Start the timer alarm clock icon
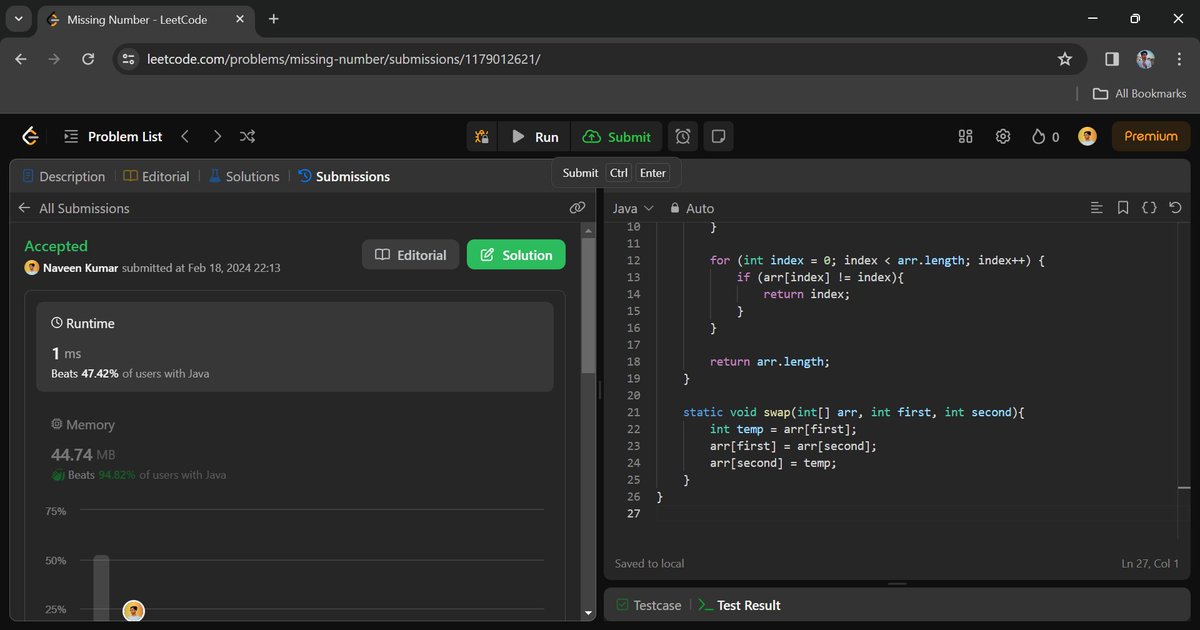The height and width of the screenshot is (630, 1200). click(x=683, y=137)
